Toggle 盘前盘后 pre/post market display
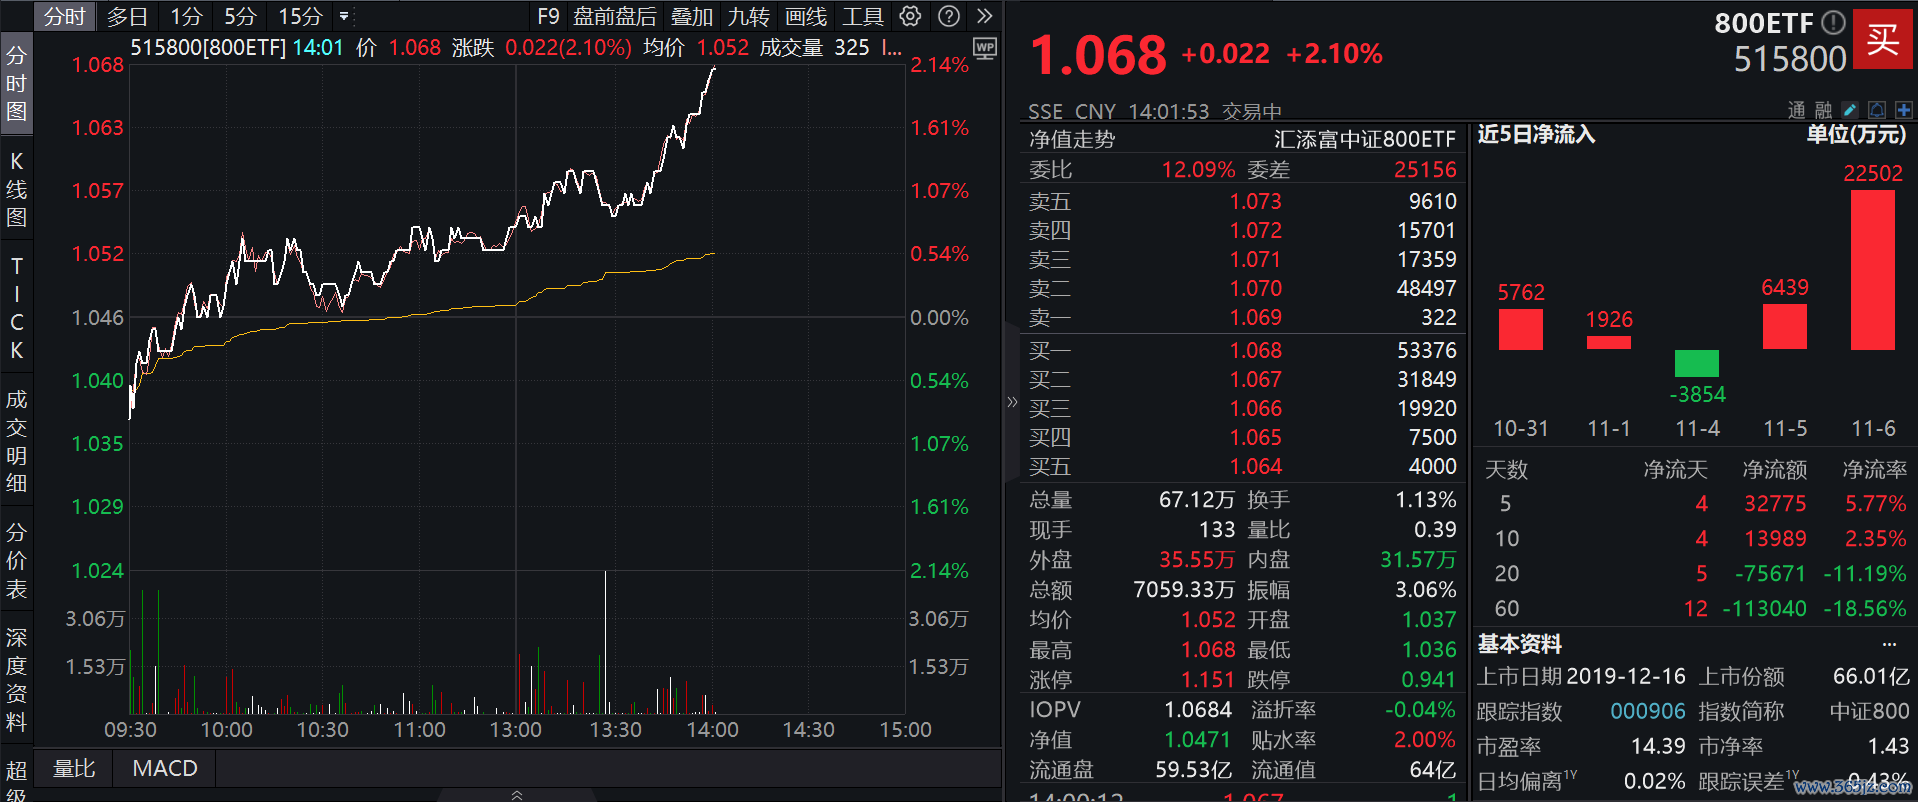The height and width of the screenshot is (802, 1918). coord(615,16)
